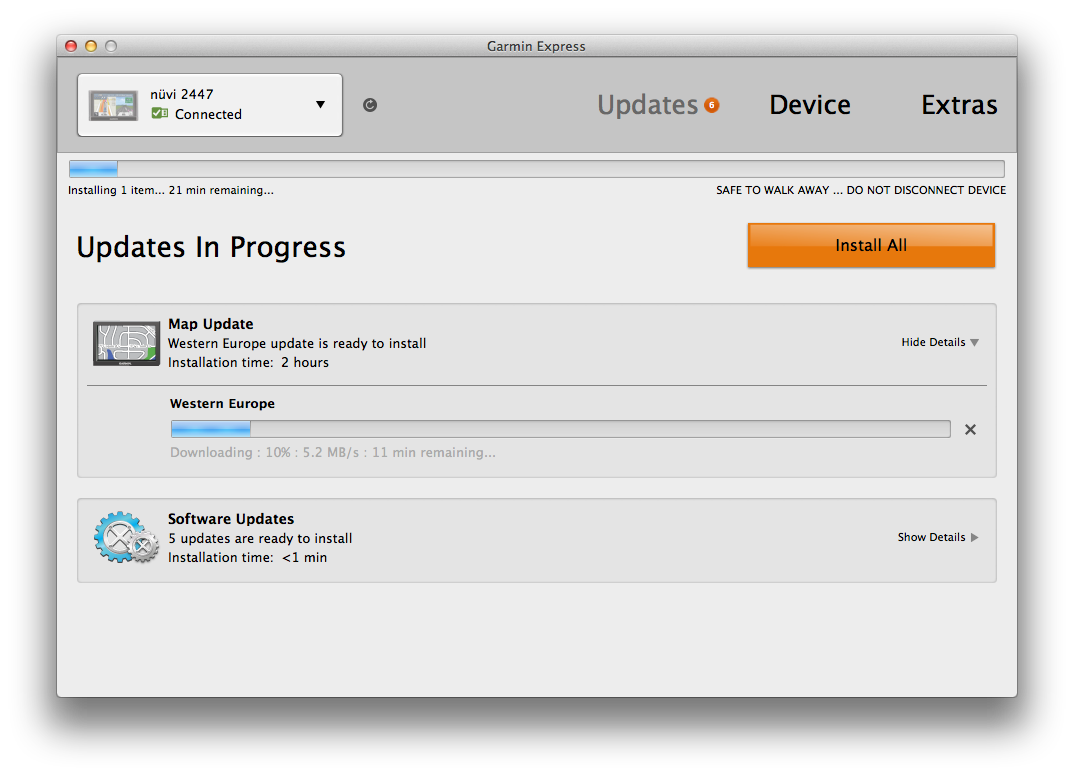Screen dimensions: 1074x776
Task: Click the 'Updates In Progress' heading
Action: click(x=211, y=247)
